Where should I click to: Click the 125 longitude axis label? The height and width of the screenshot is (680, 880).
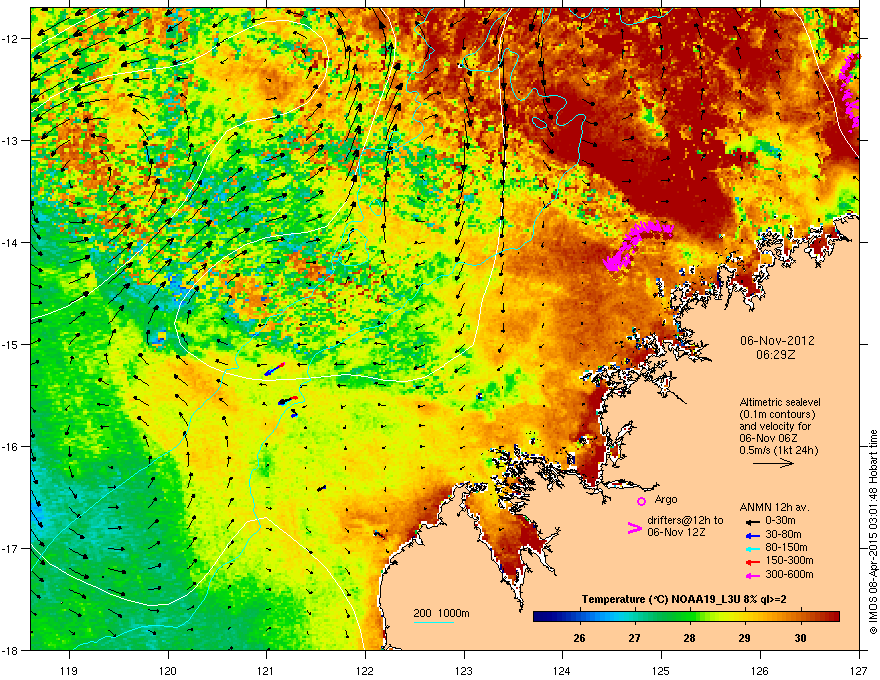point(661,670)
